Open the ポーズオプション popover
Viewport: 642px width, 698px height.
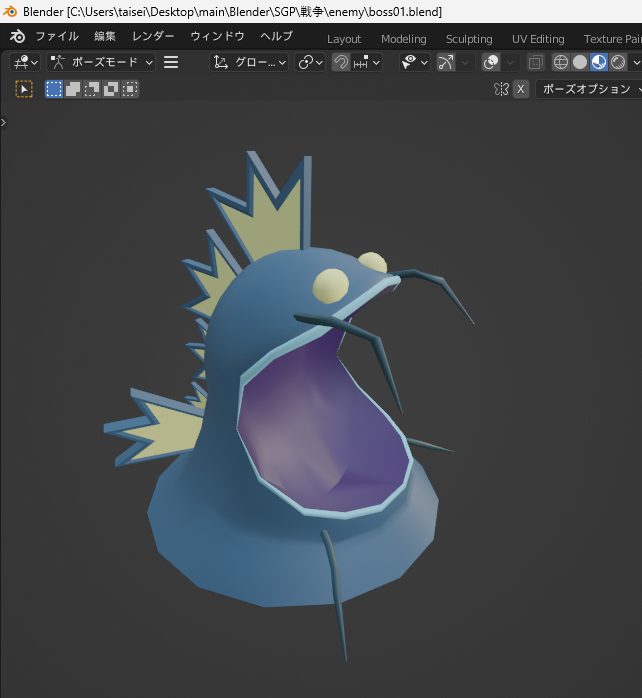point(590,89)
